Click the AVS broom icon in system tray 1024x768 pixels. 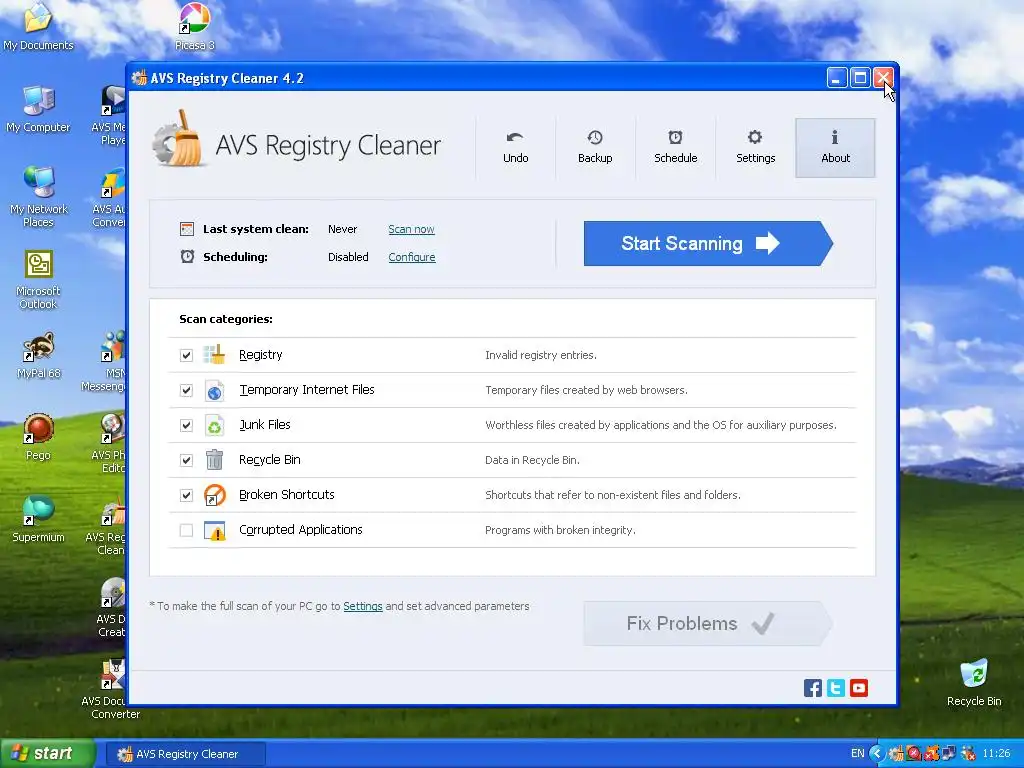(896, 754)
